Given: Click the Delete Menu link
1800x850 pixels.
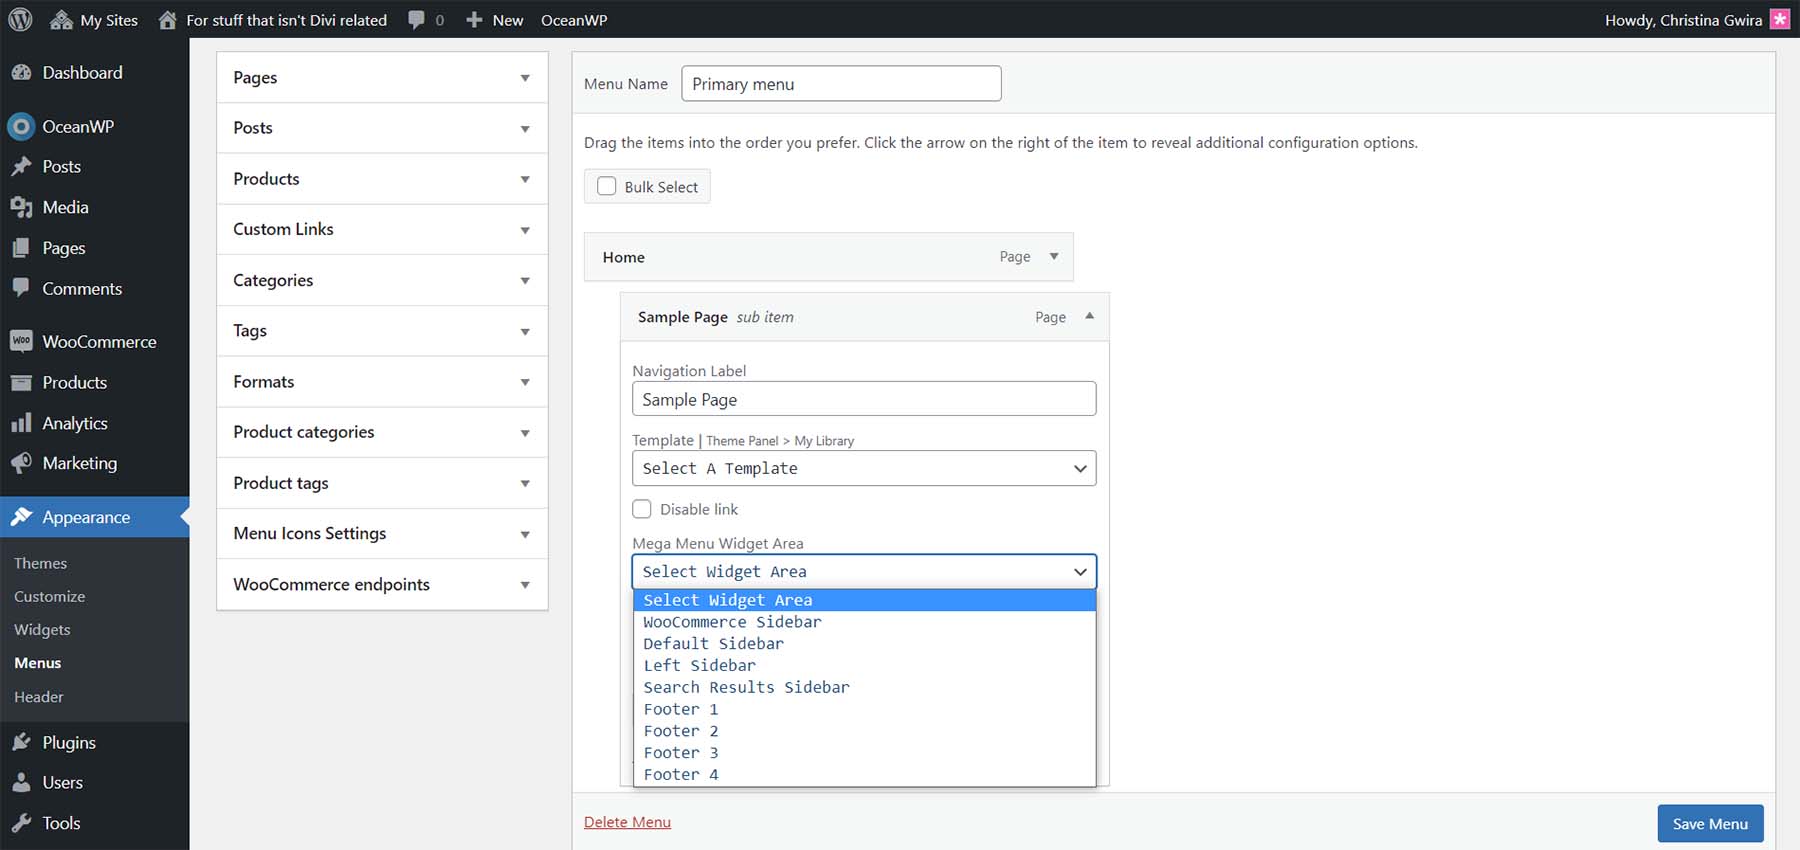Looking at the screenshot, I should tap(627, 822).
